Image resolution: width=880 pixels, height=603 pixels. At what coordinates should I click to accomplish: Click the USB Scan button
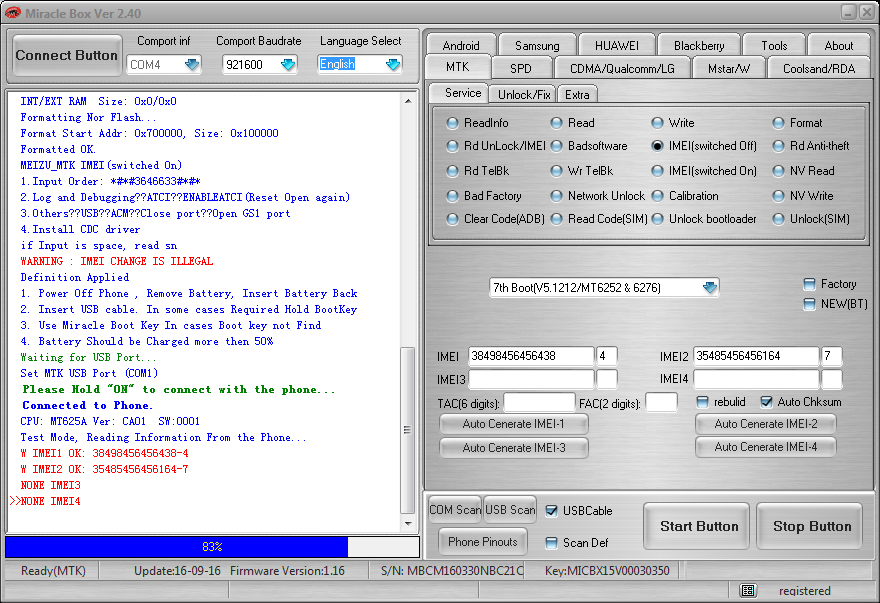(510, 510)
